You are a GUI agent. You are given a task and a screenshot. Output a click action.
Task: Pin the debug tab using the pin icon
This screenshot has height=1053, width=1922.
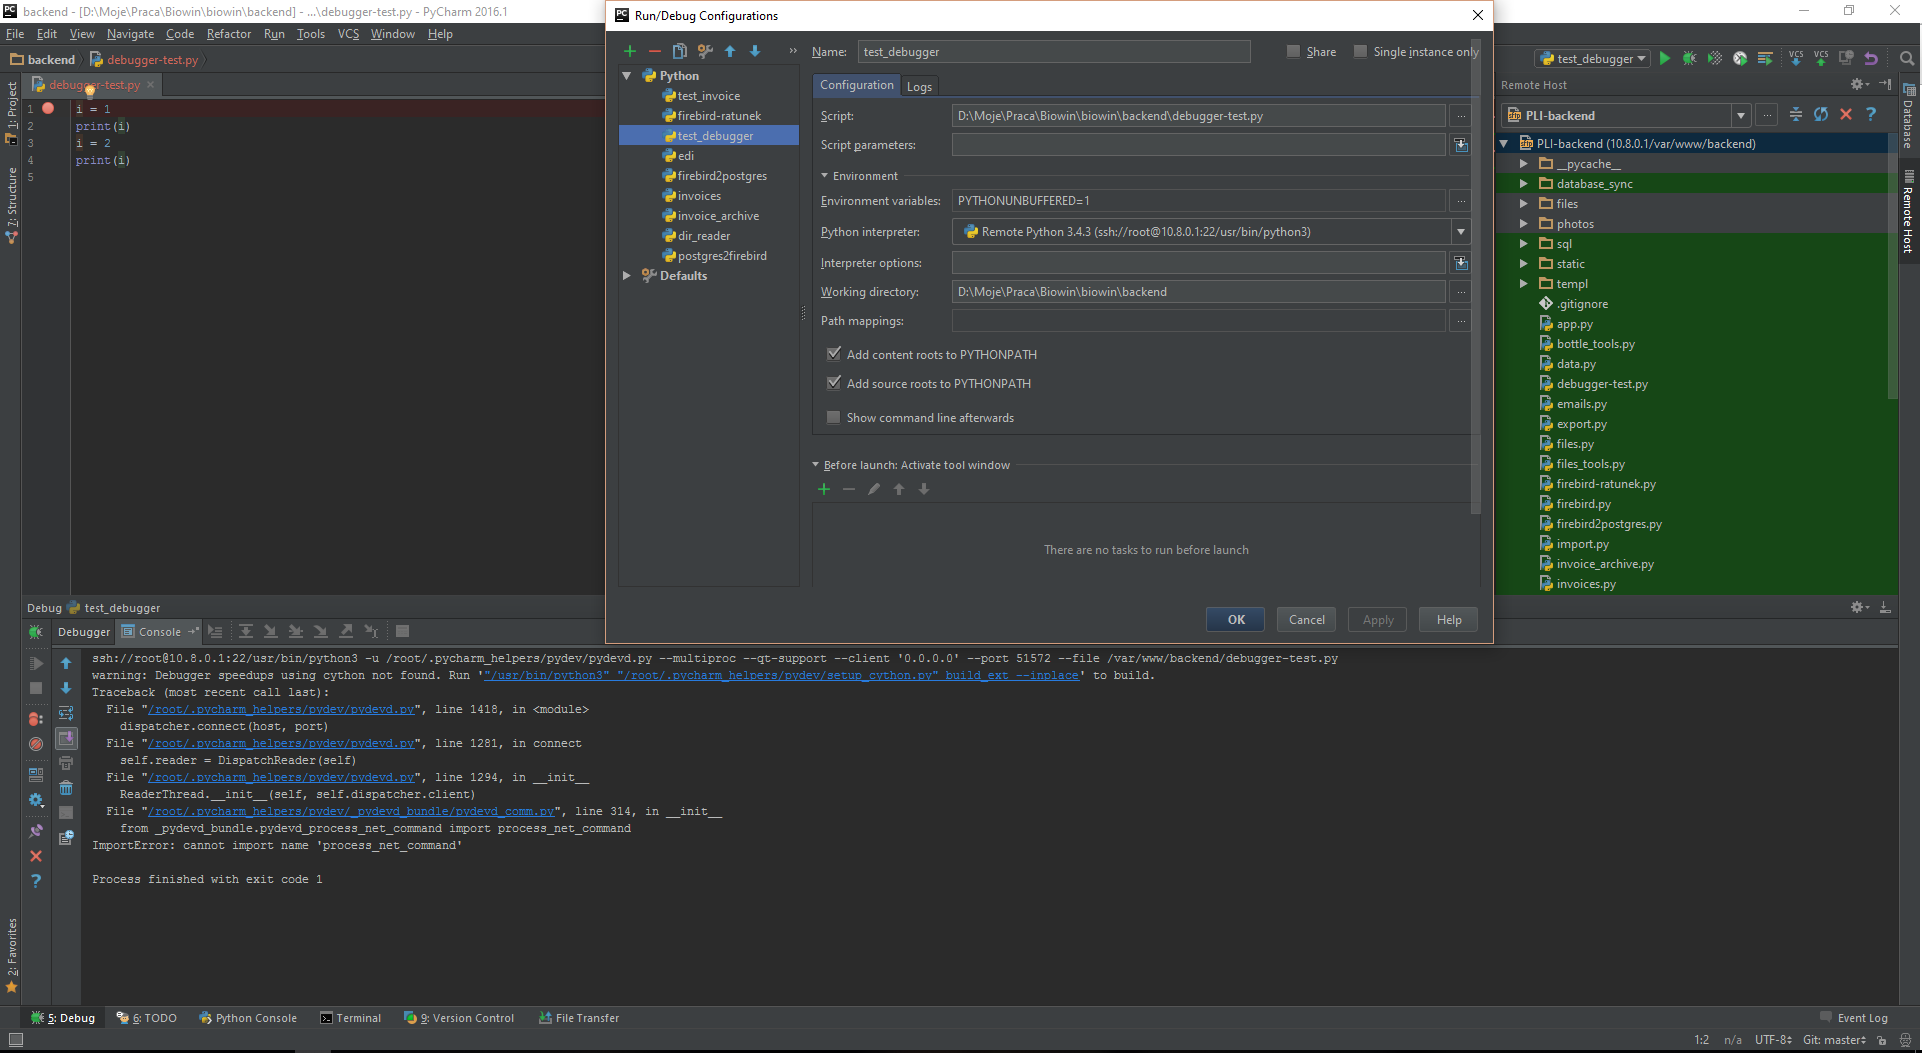click(x=36, y=831)
